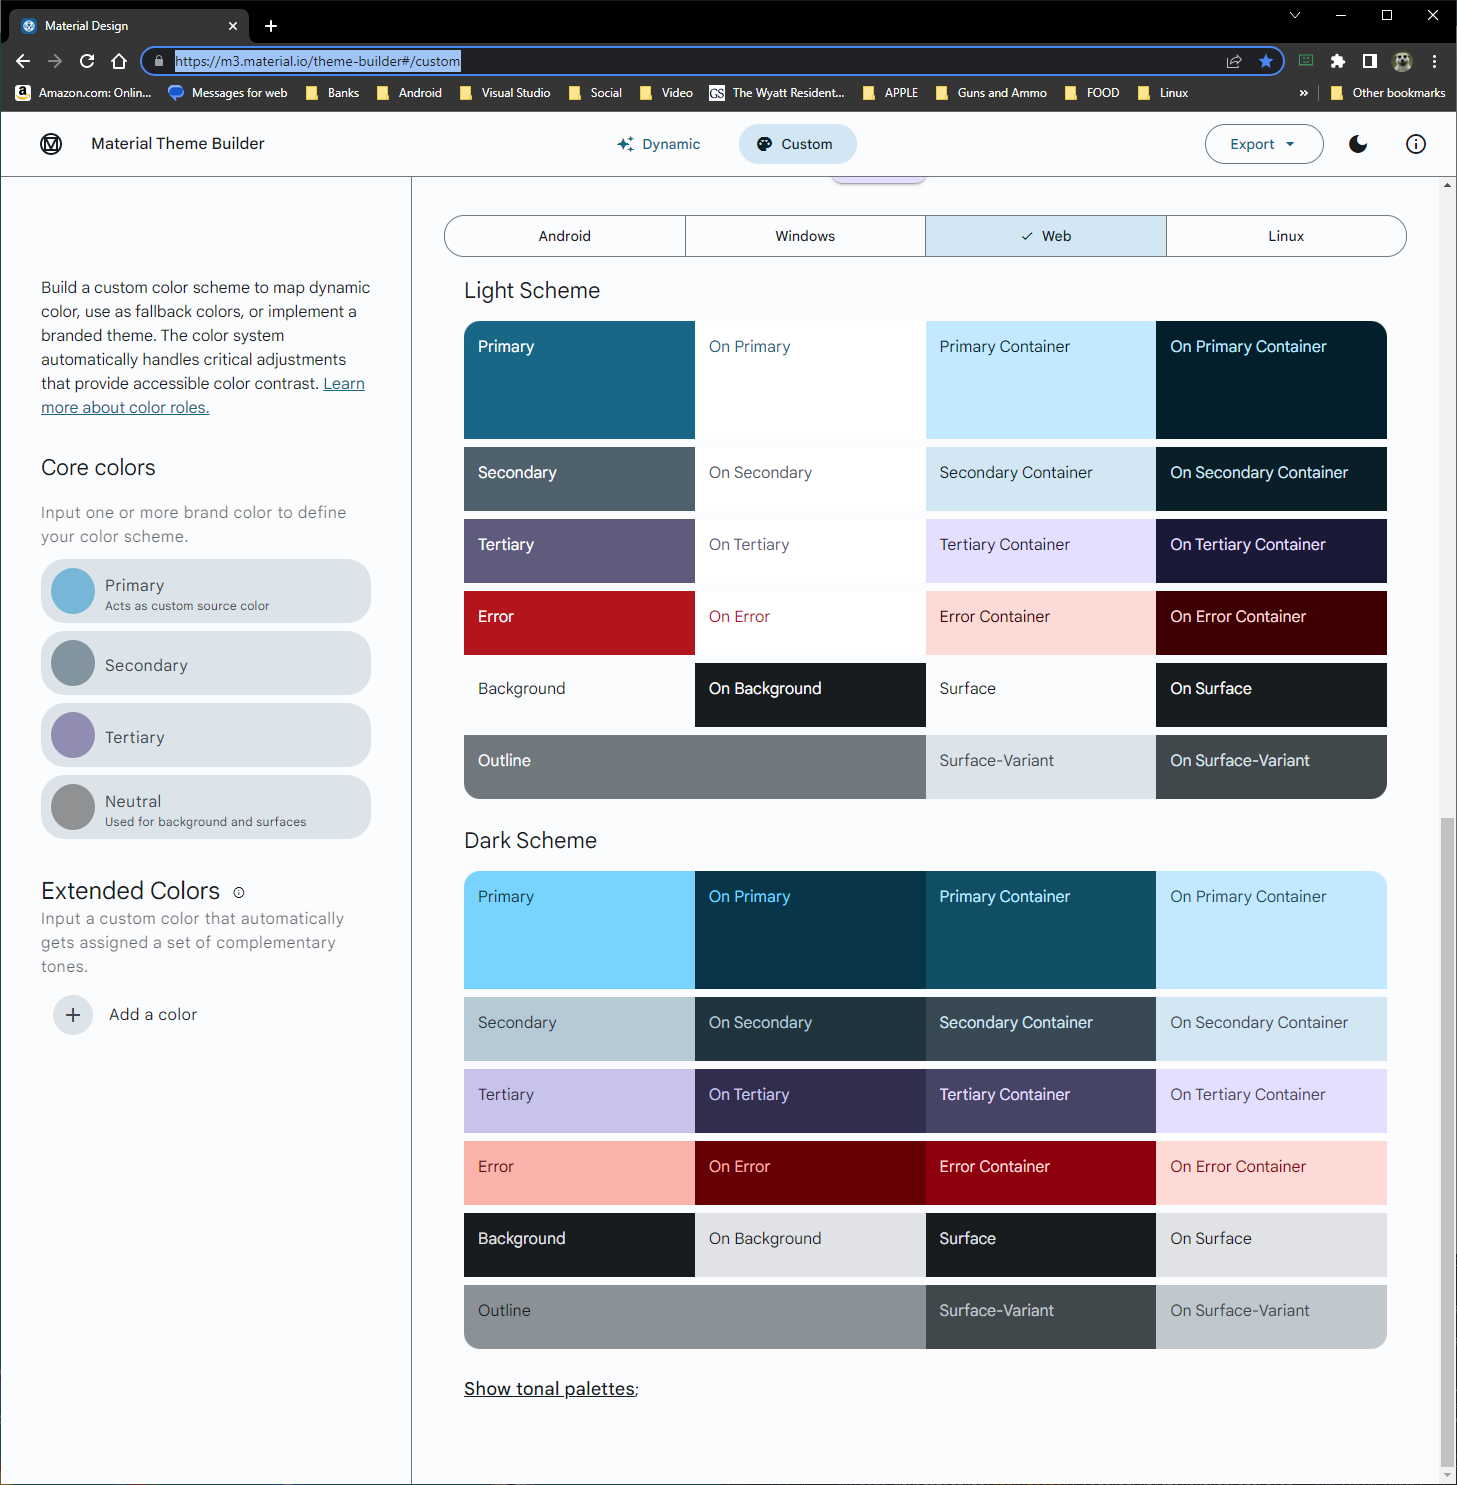Screen dimensions: 1457x1485
Task: Expand the Export dropdown button
Action: pyautogui.click(x=1264, y=144)
